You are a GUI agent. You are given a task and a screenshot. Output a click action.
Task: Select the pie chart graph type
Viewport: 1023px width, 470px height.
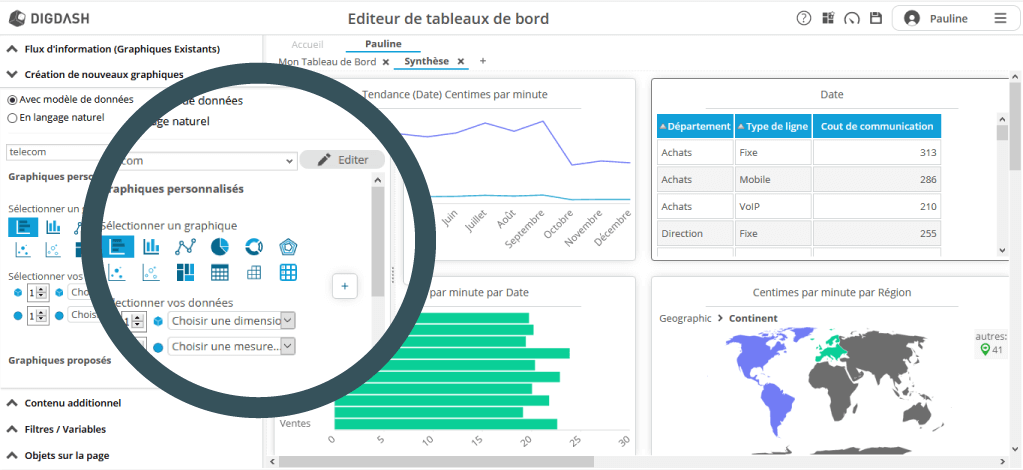pyautogui.click(x=220, y=247)
